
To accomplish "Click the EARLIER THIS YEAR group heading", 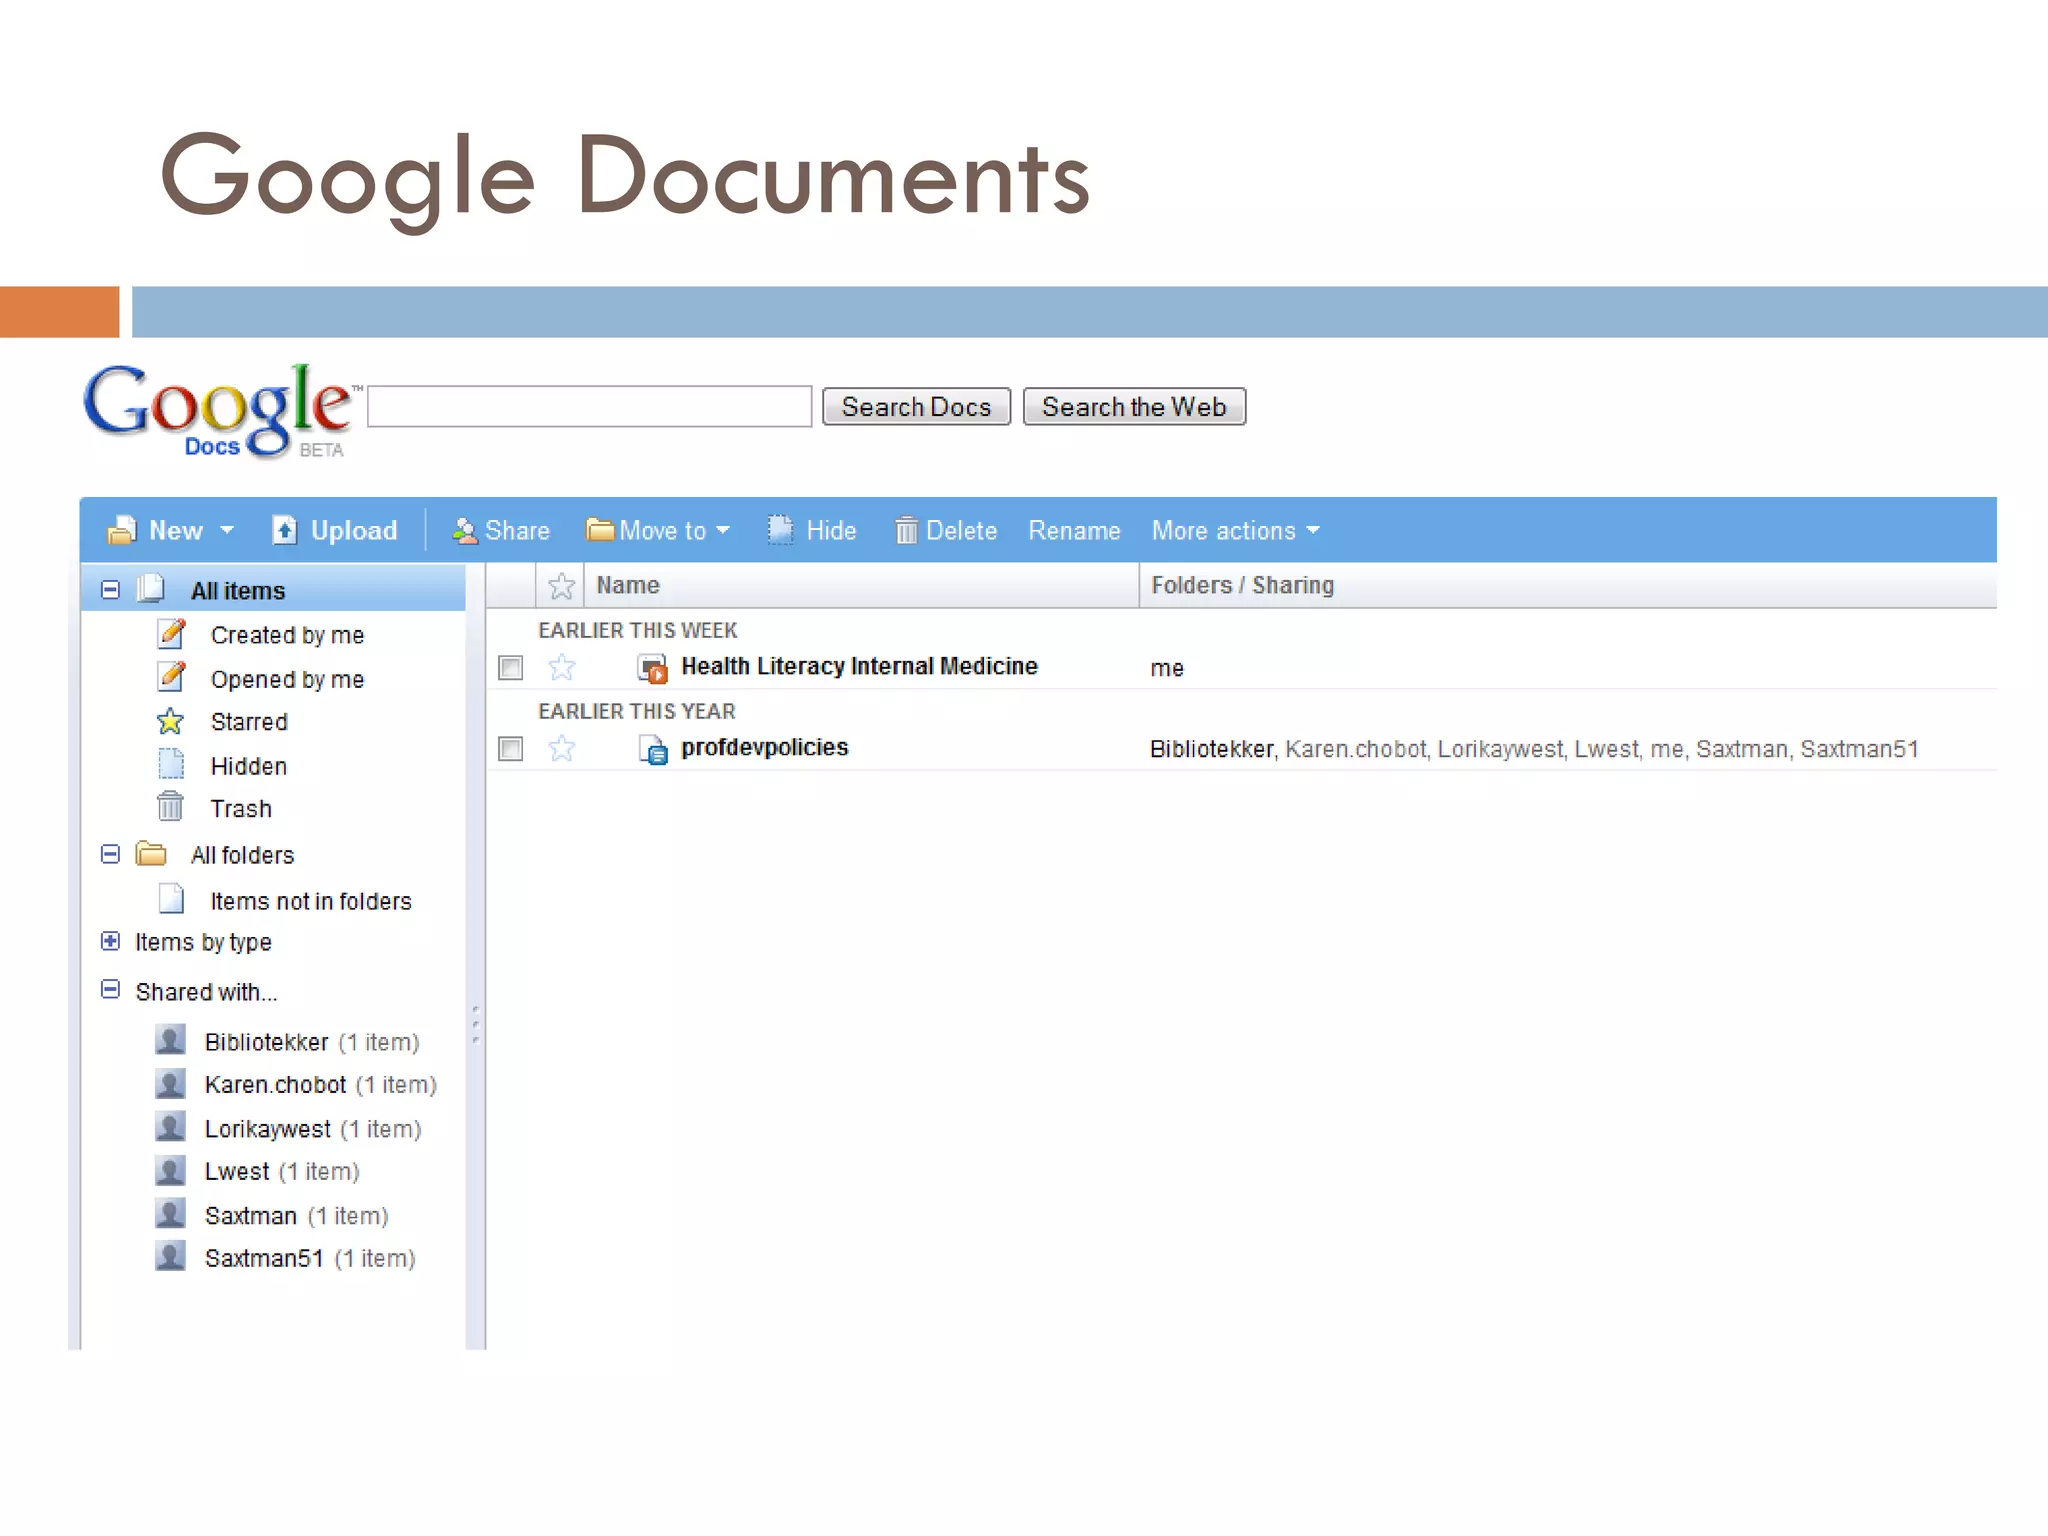I will pos(637,711).
